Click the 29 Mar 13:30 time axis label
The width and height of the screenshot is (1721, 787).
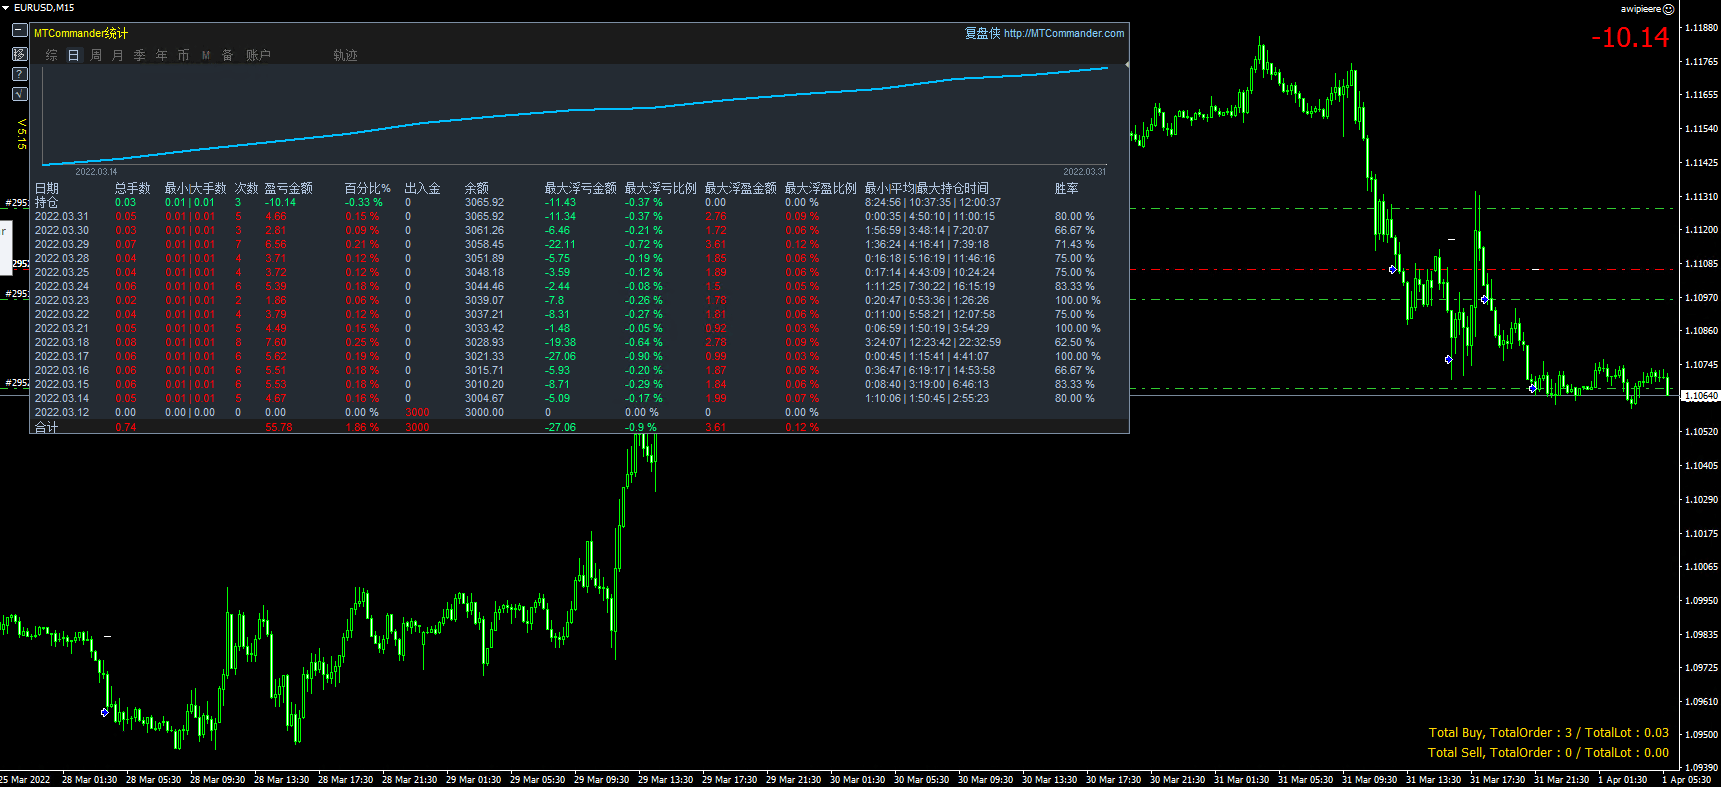(x=666, y=780)
